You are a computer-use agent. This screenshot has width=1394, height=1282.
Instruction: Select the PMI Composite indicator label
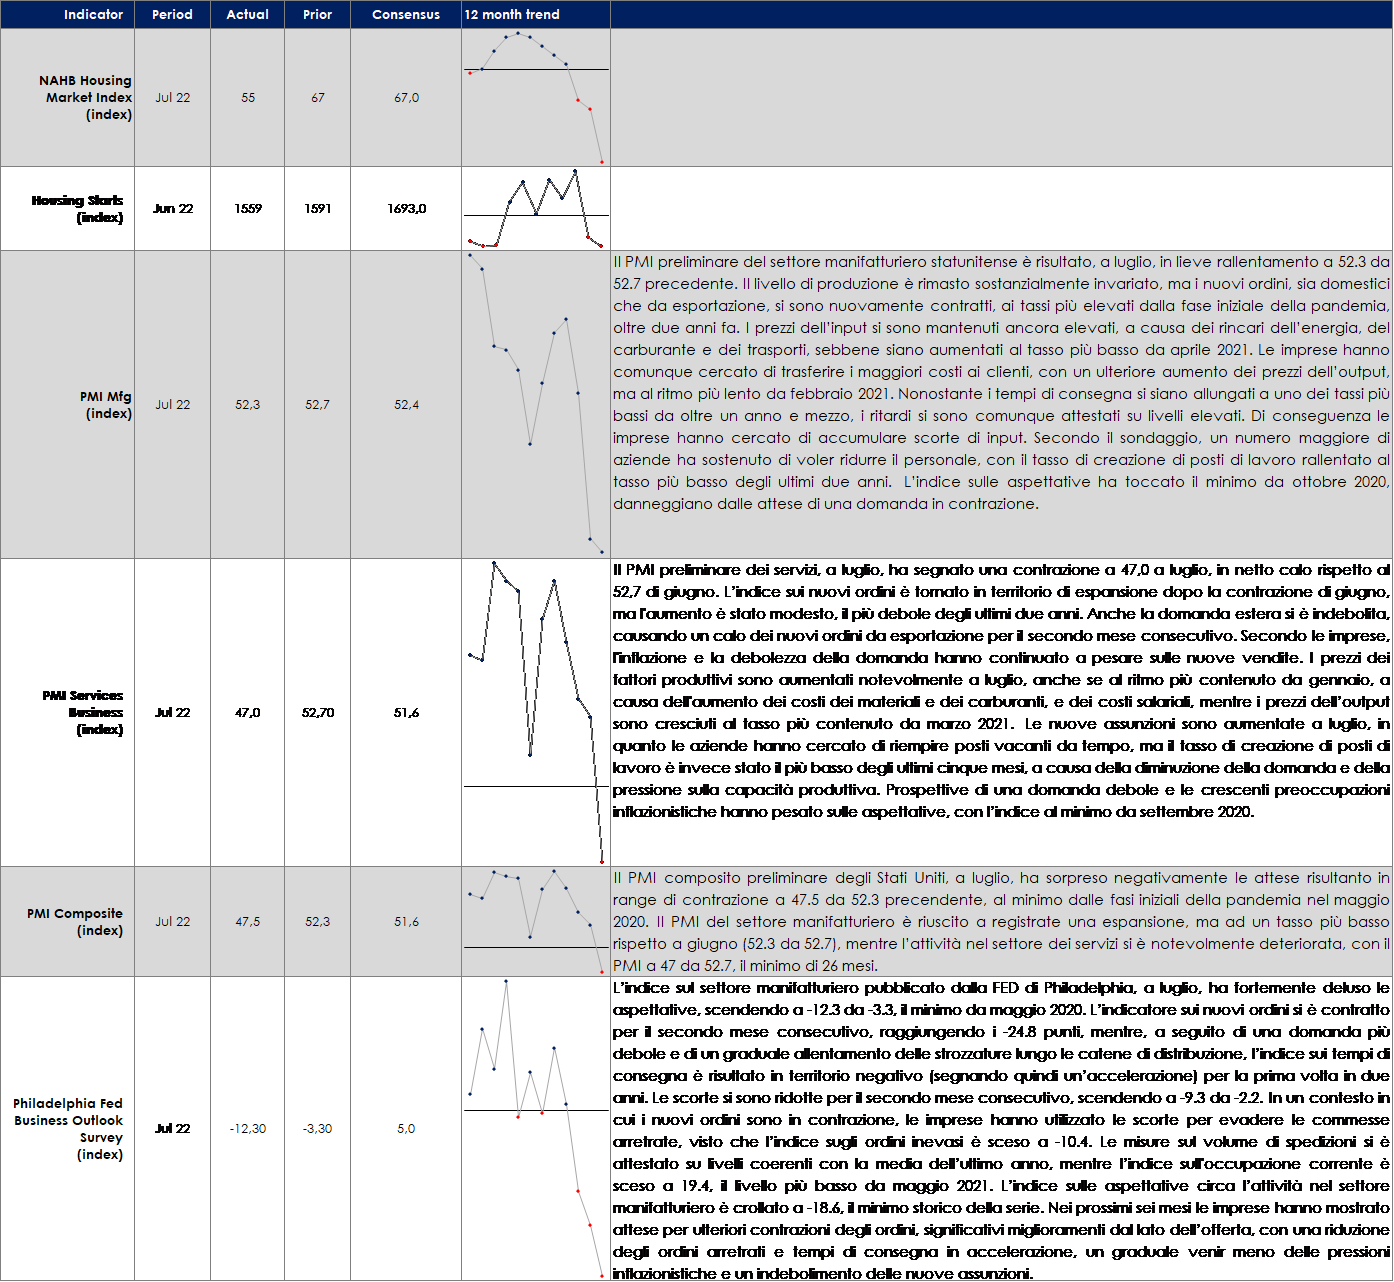(x=76, y=922)
